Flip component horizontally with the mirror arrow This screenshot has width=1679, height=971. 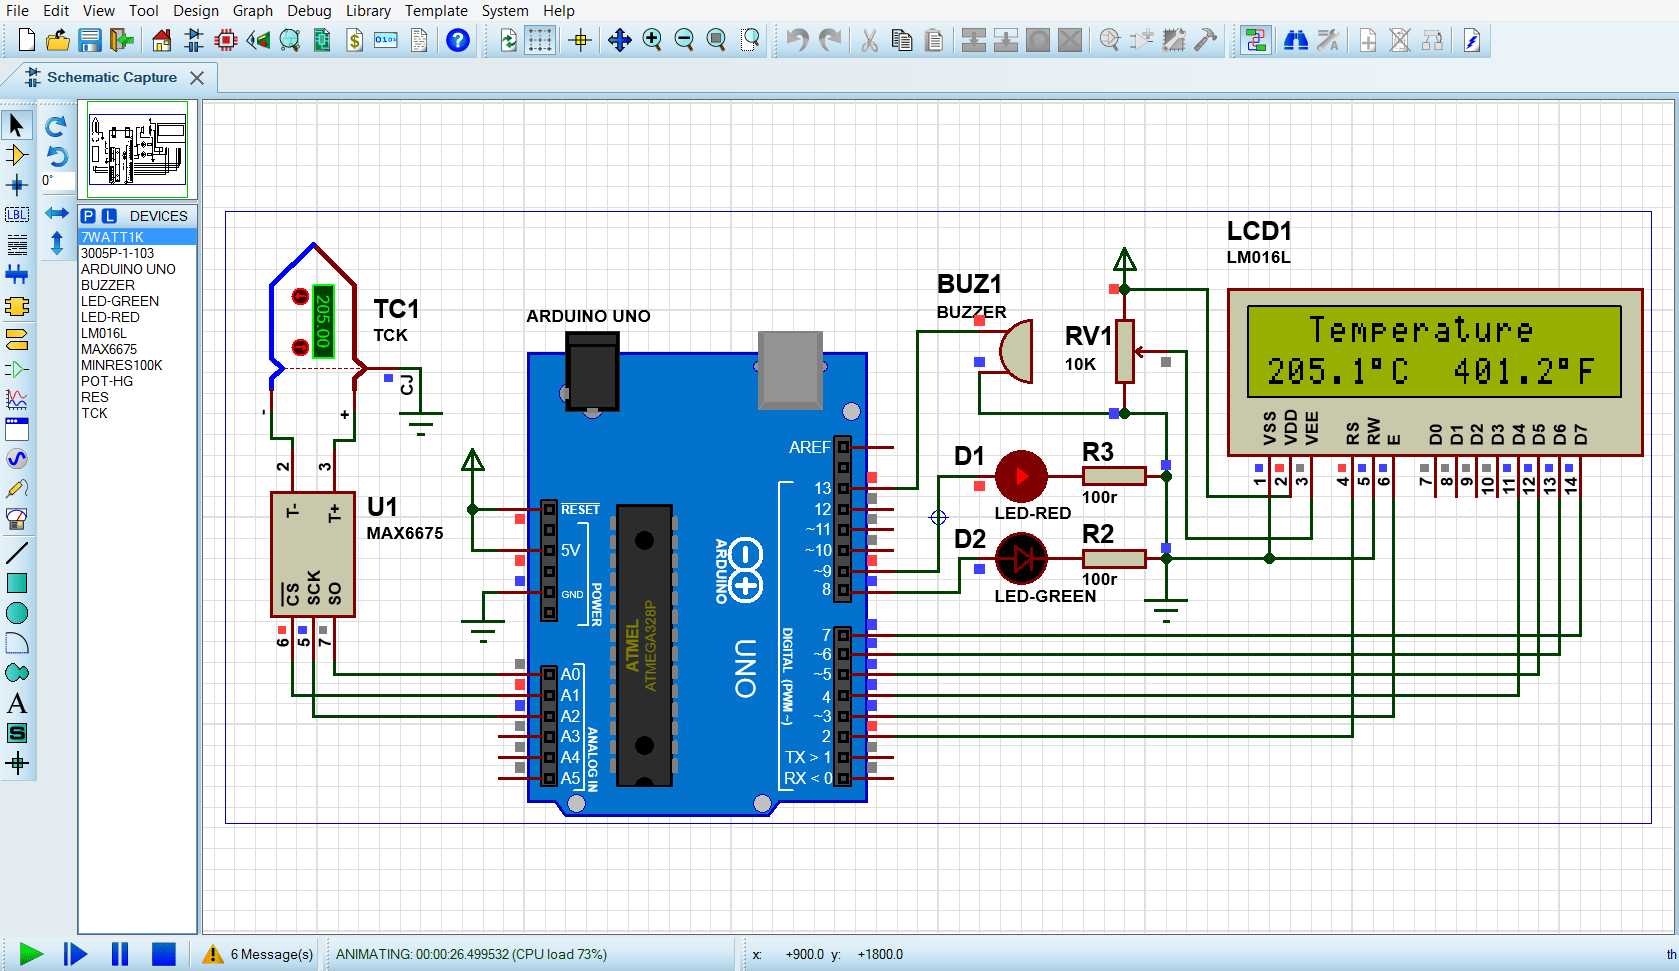click(x=57, y=213)
